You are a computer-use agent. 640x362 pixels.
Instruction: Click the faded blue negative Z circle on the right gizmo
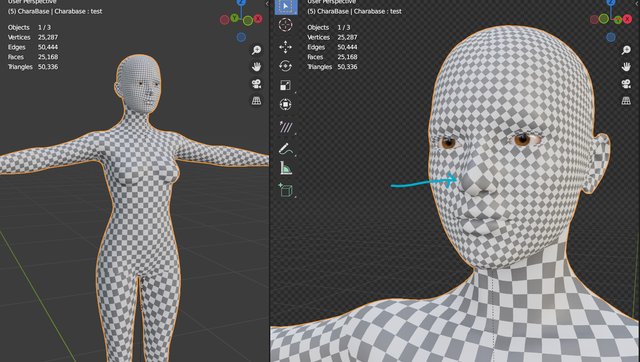tap(611, 37)
